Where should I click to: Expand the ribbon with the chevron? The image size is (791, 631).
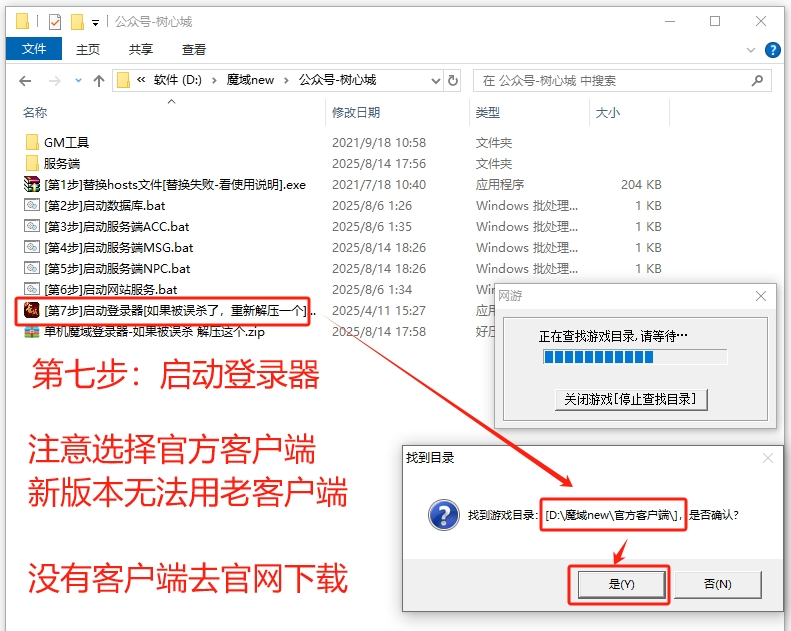[751, 50]
